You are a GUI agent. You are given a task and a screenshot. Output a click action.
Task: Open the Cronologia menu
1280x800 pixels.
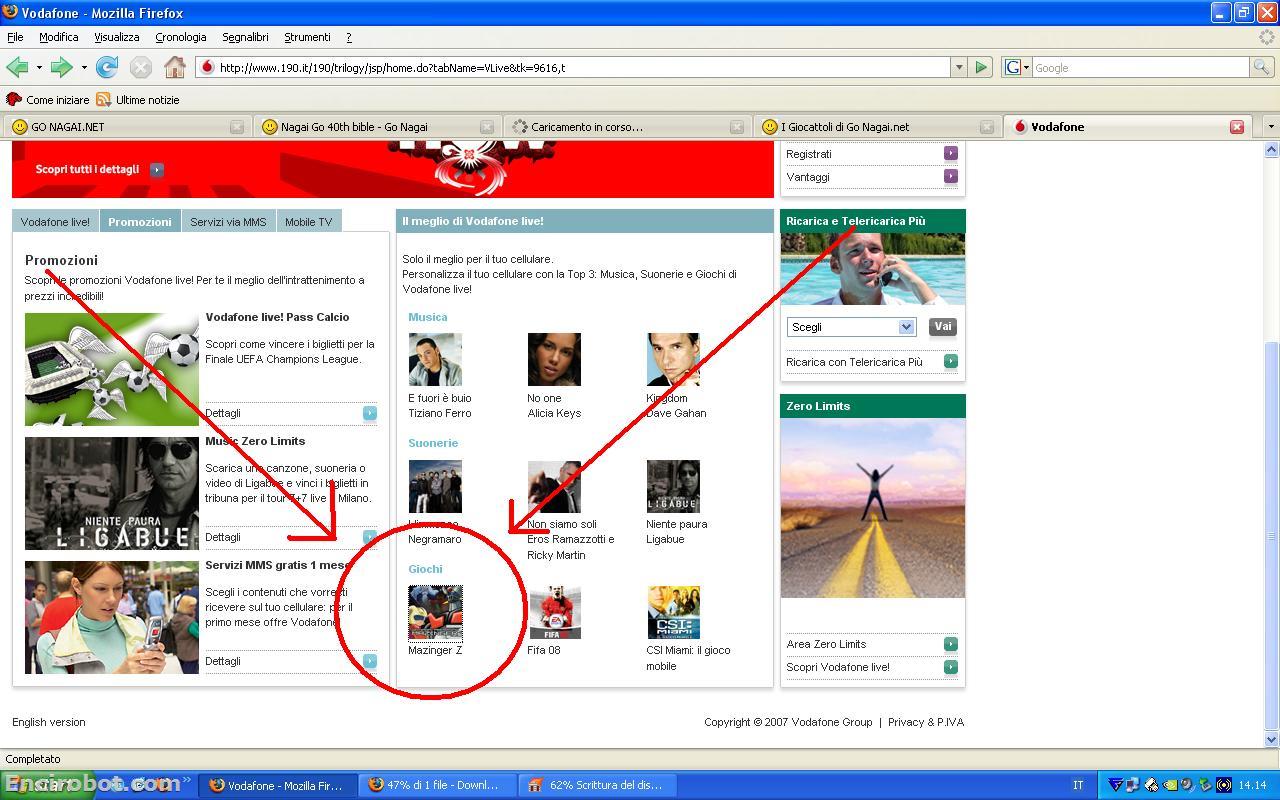tap(181, 37)
